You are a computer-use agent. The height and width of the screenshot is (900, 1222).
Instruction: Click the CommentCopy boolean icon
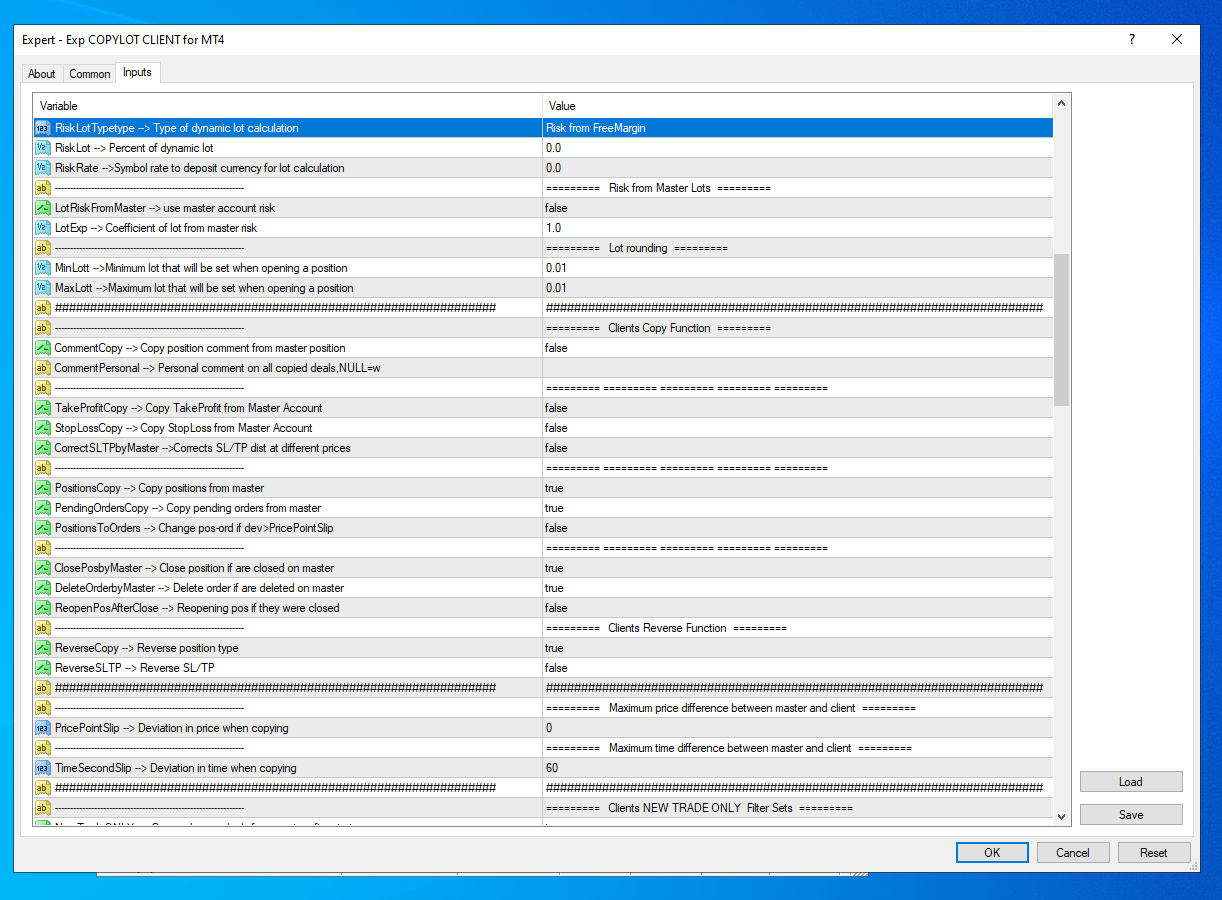[x=42, y=348]
